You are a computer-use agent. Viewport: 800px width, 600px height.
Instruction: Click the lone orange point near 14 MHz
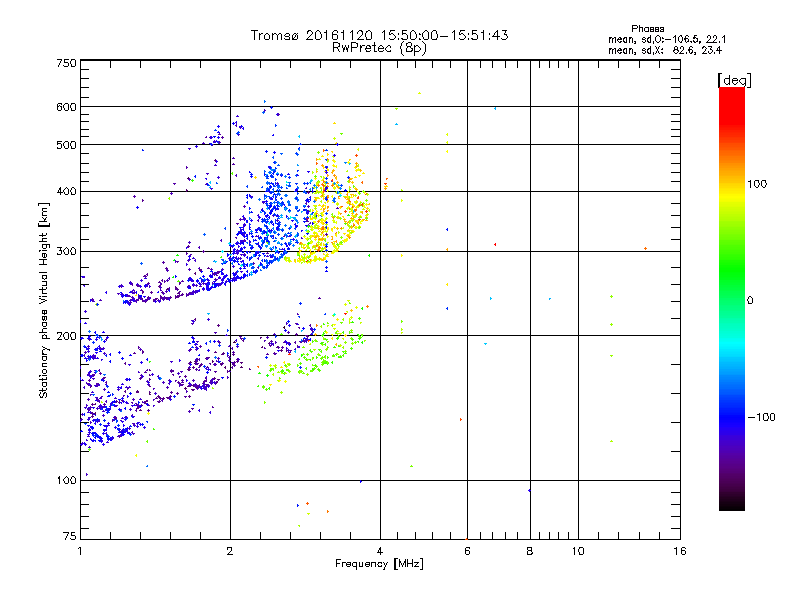pyautogui.click(x=645, y=248)
